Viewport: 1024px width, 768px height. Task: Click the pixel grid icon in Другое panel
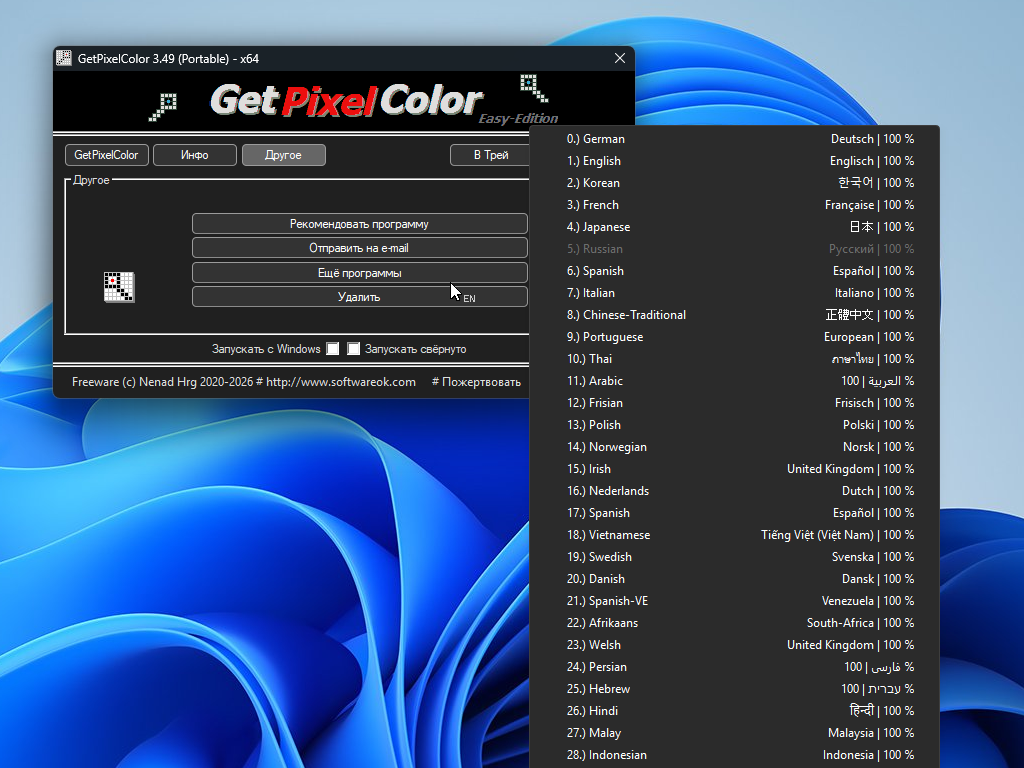(119, 287)
